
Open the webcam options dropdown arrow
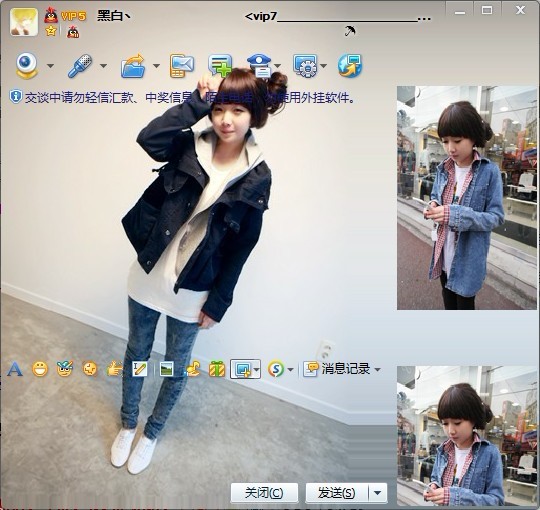(50, 66)
